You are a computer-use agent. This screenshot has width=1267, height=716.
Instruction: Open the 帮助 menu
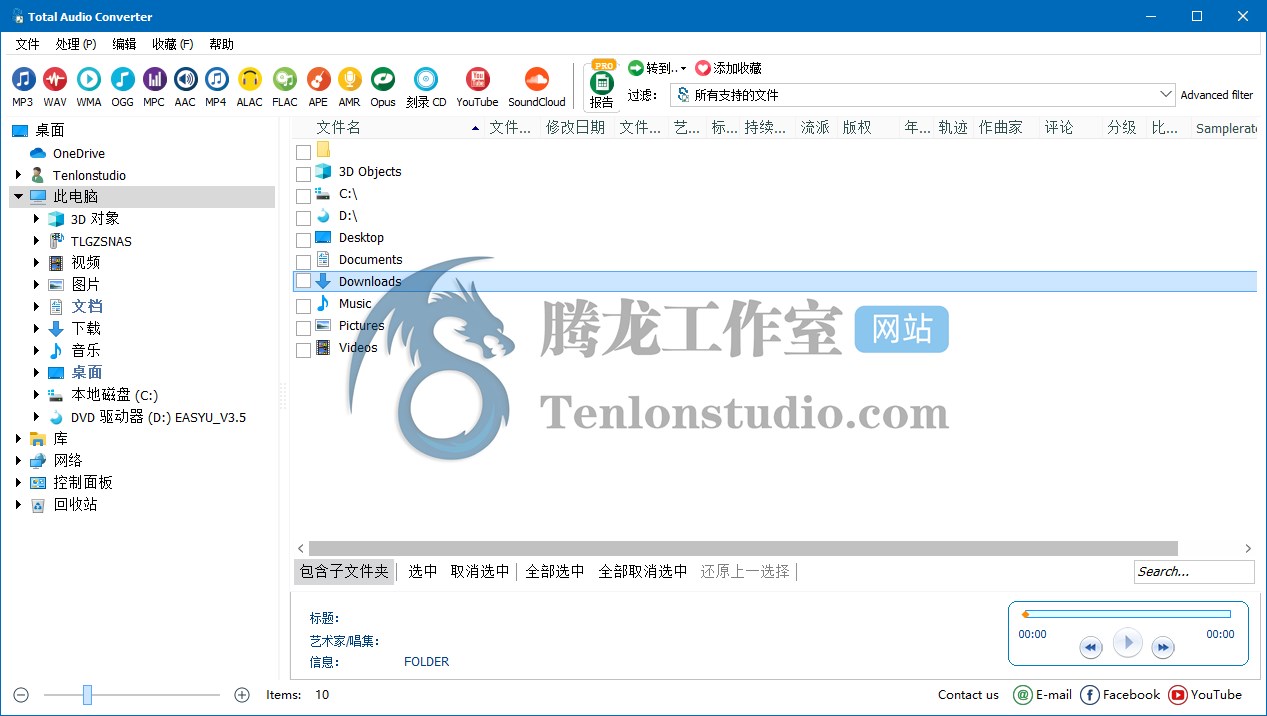point(221,44)
